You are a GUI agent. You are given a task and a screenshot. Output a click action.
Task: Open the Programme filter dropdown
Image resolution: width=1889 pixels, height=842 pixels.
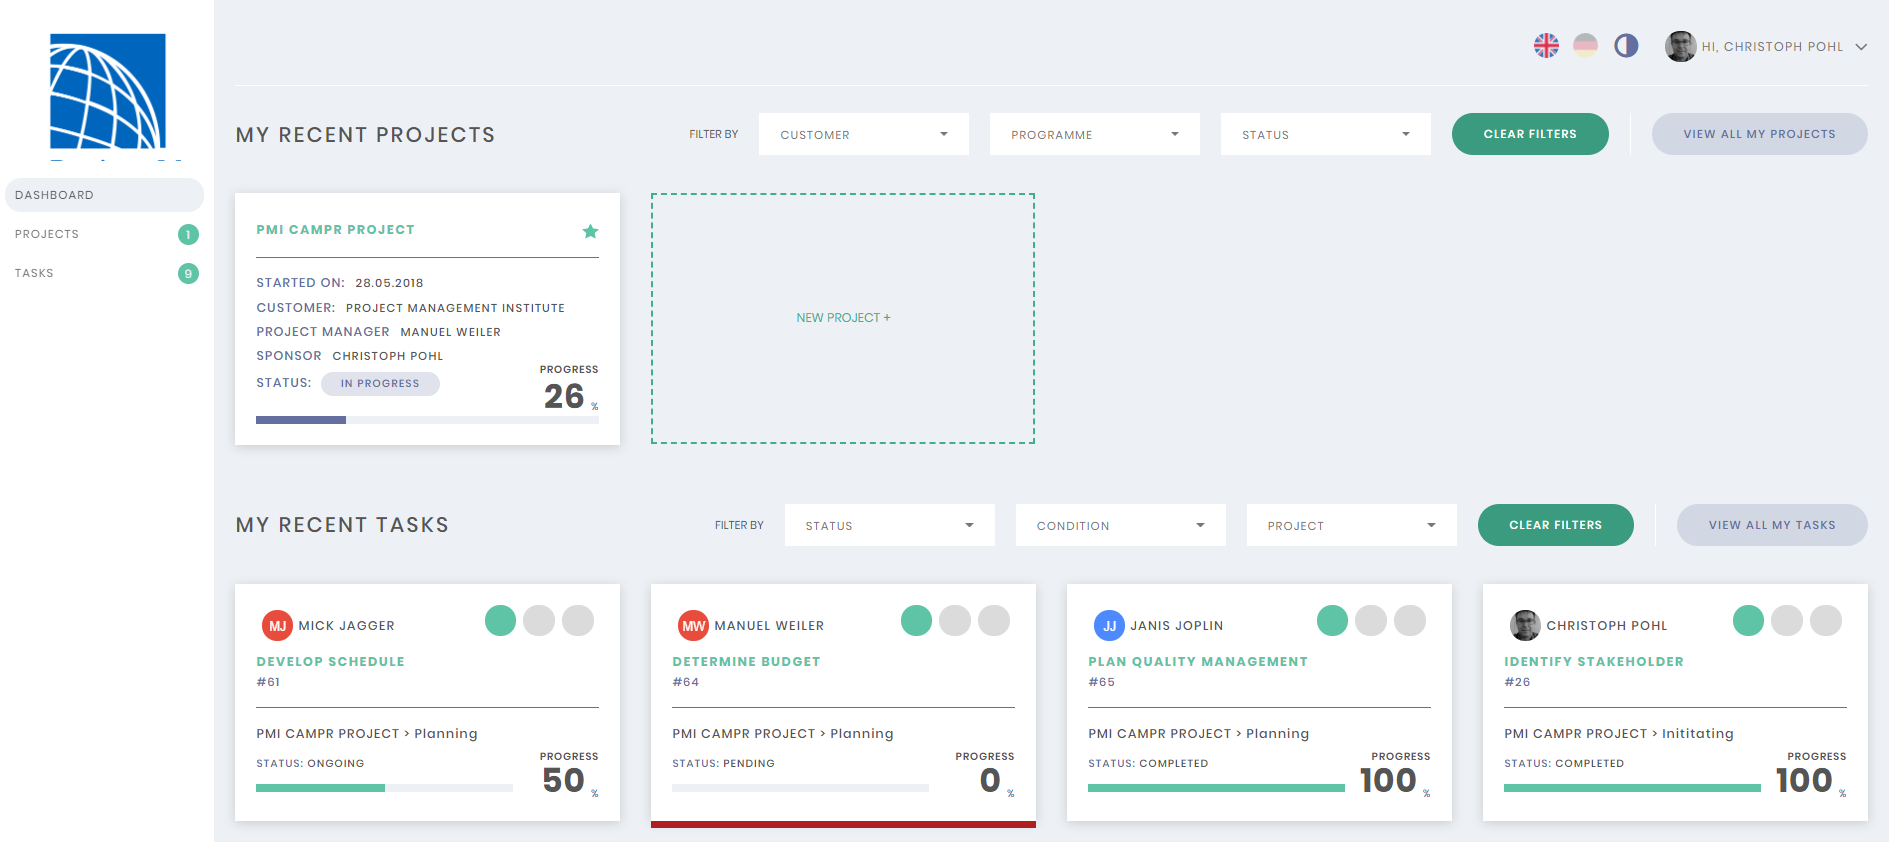click(1095, 134)
